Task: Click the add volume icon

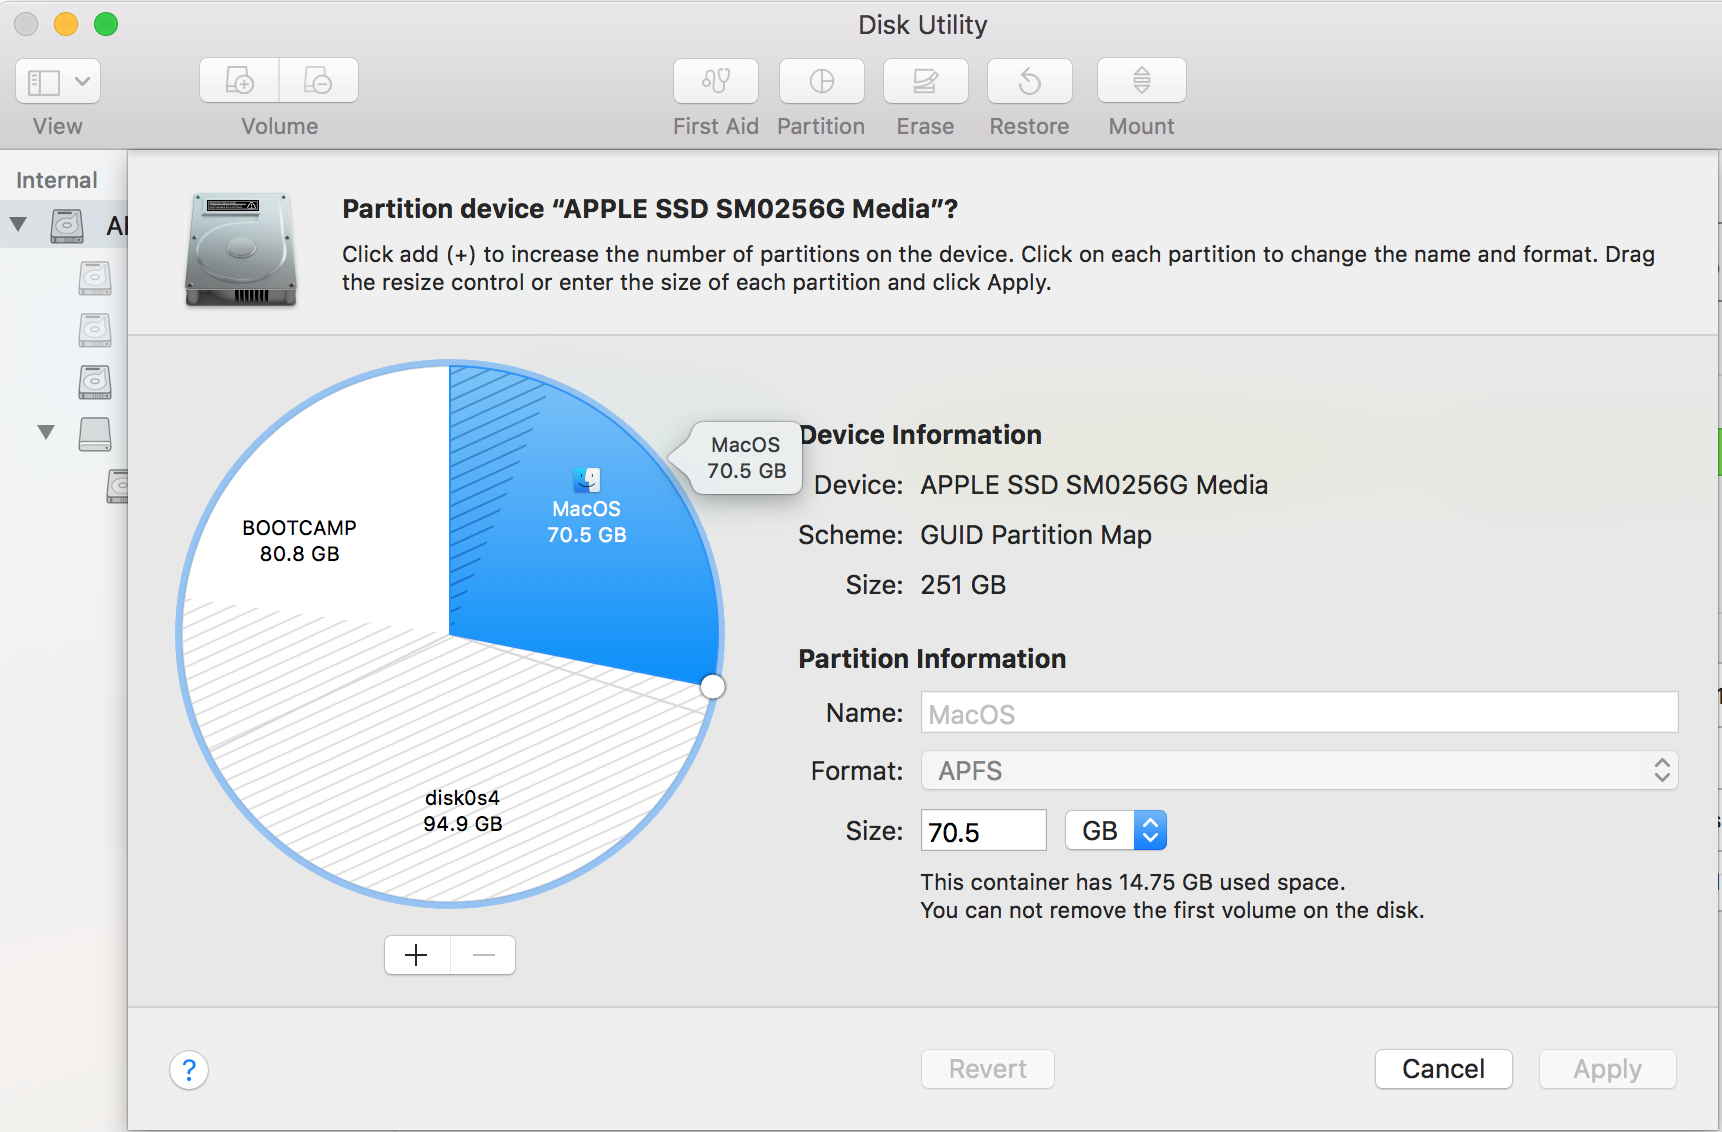Action: click(239, 81)
